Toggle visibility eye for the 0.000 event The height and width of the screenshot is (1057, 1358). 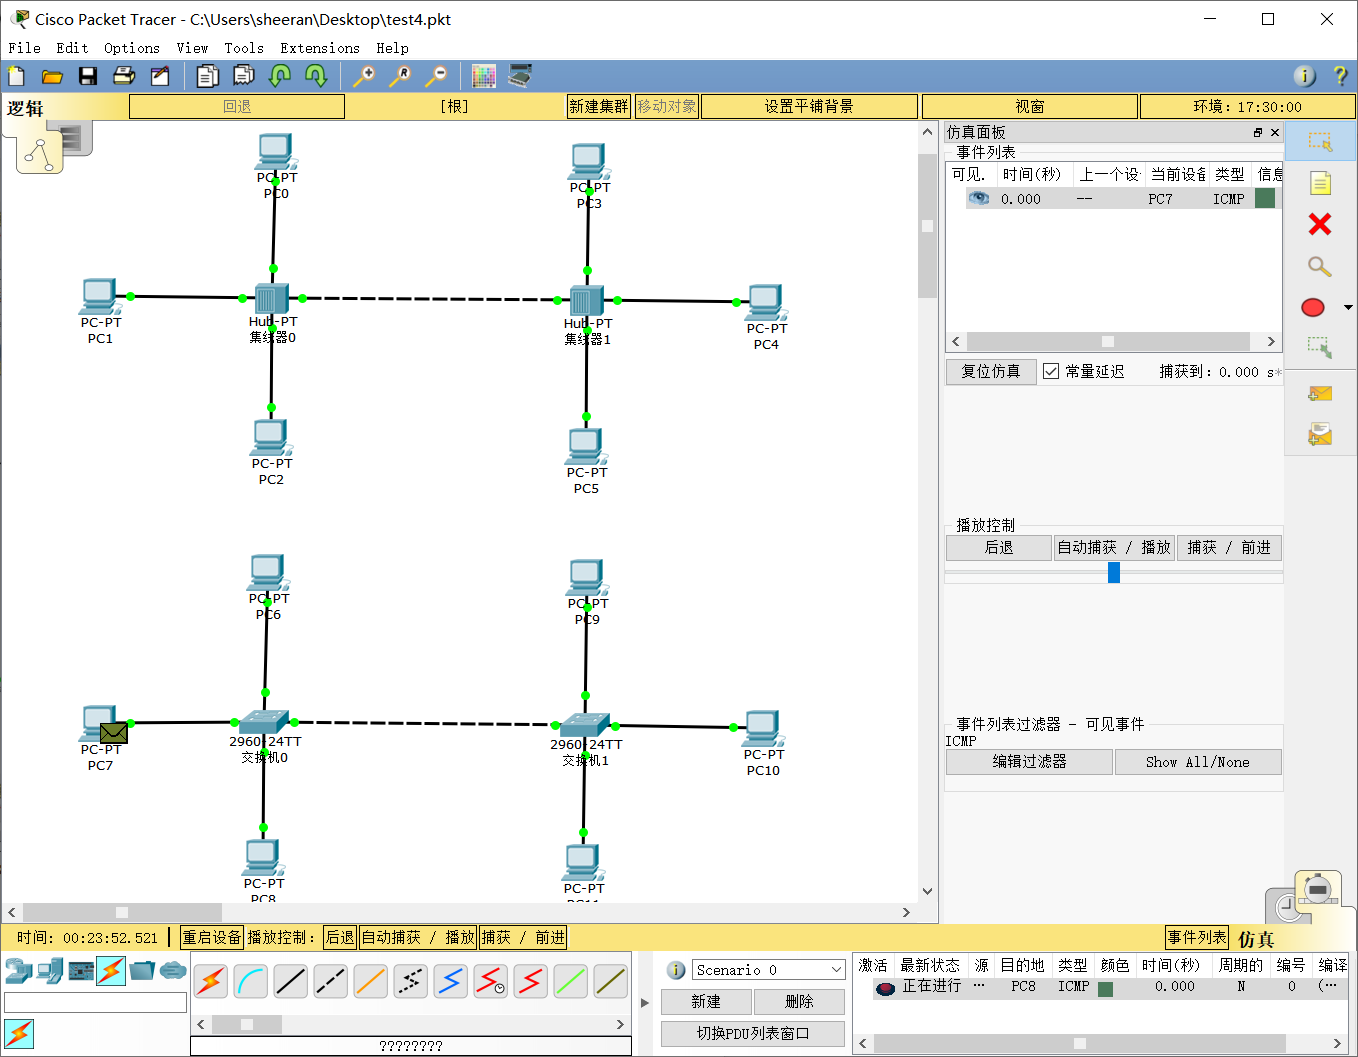(978, 198)
